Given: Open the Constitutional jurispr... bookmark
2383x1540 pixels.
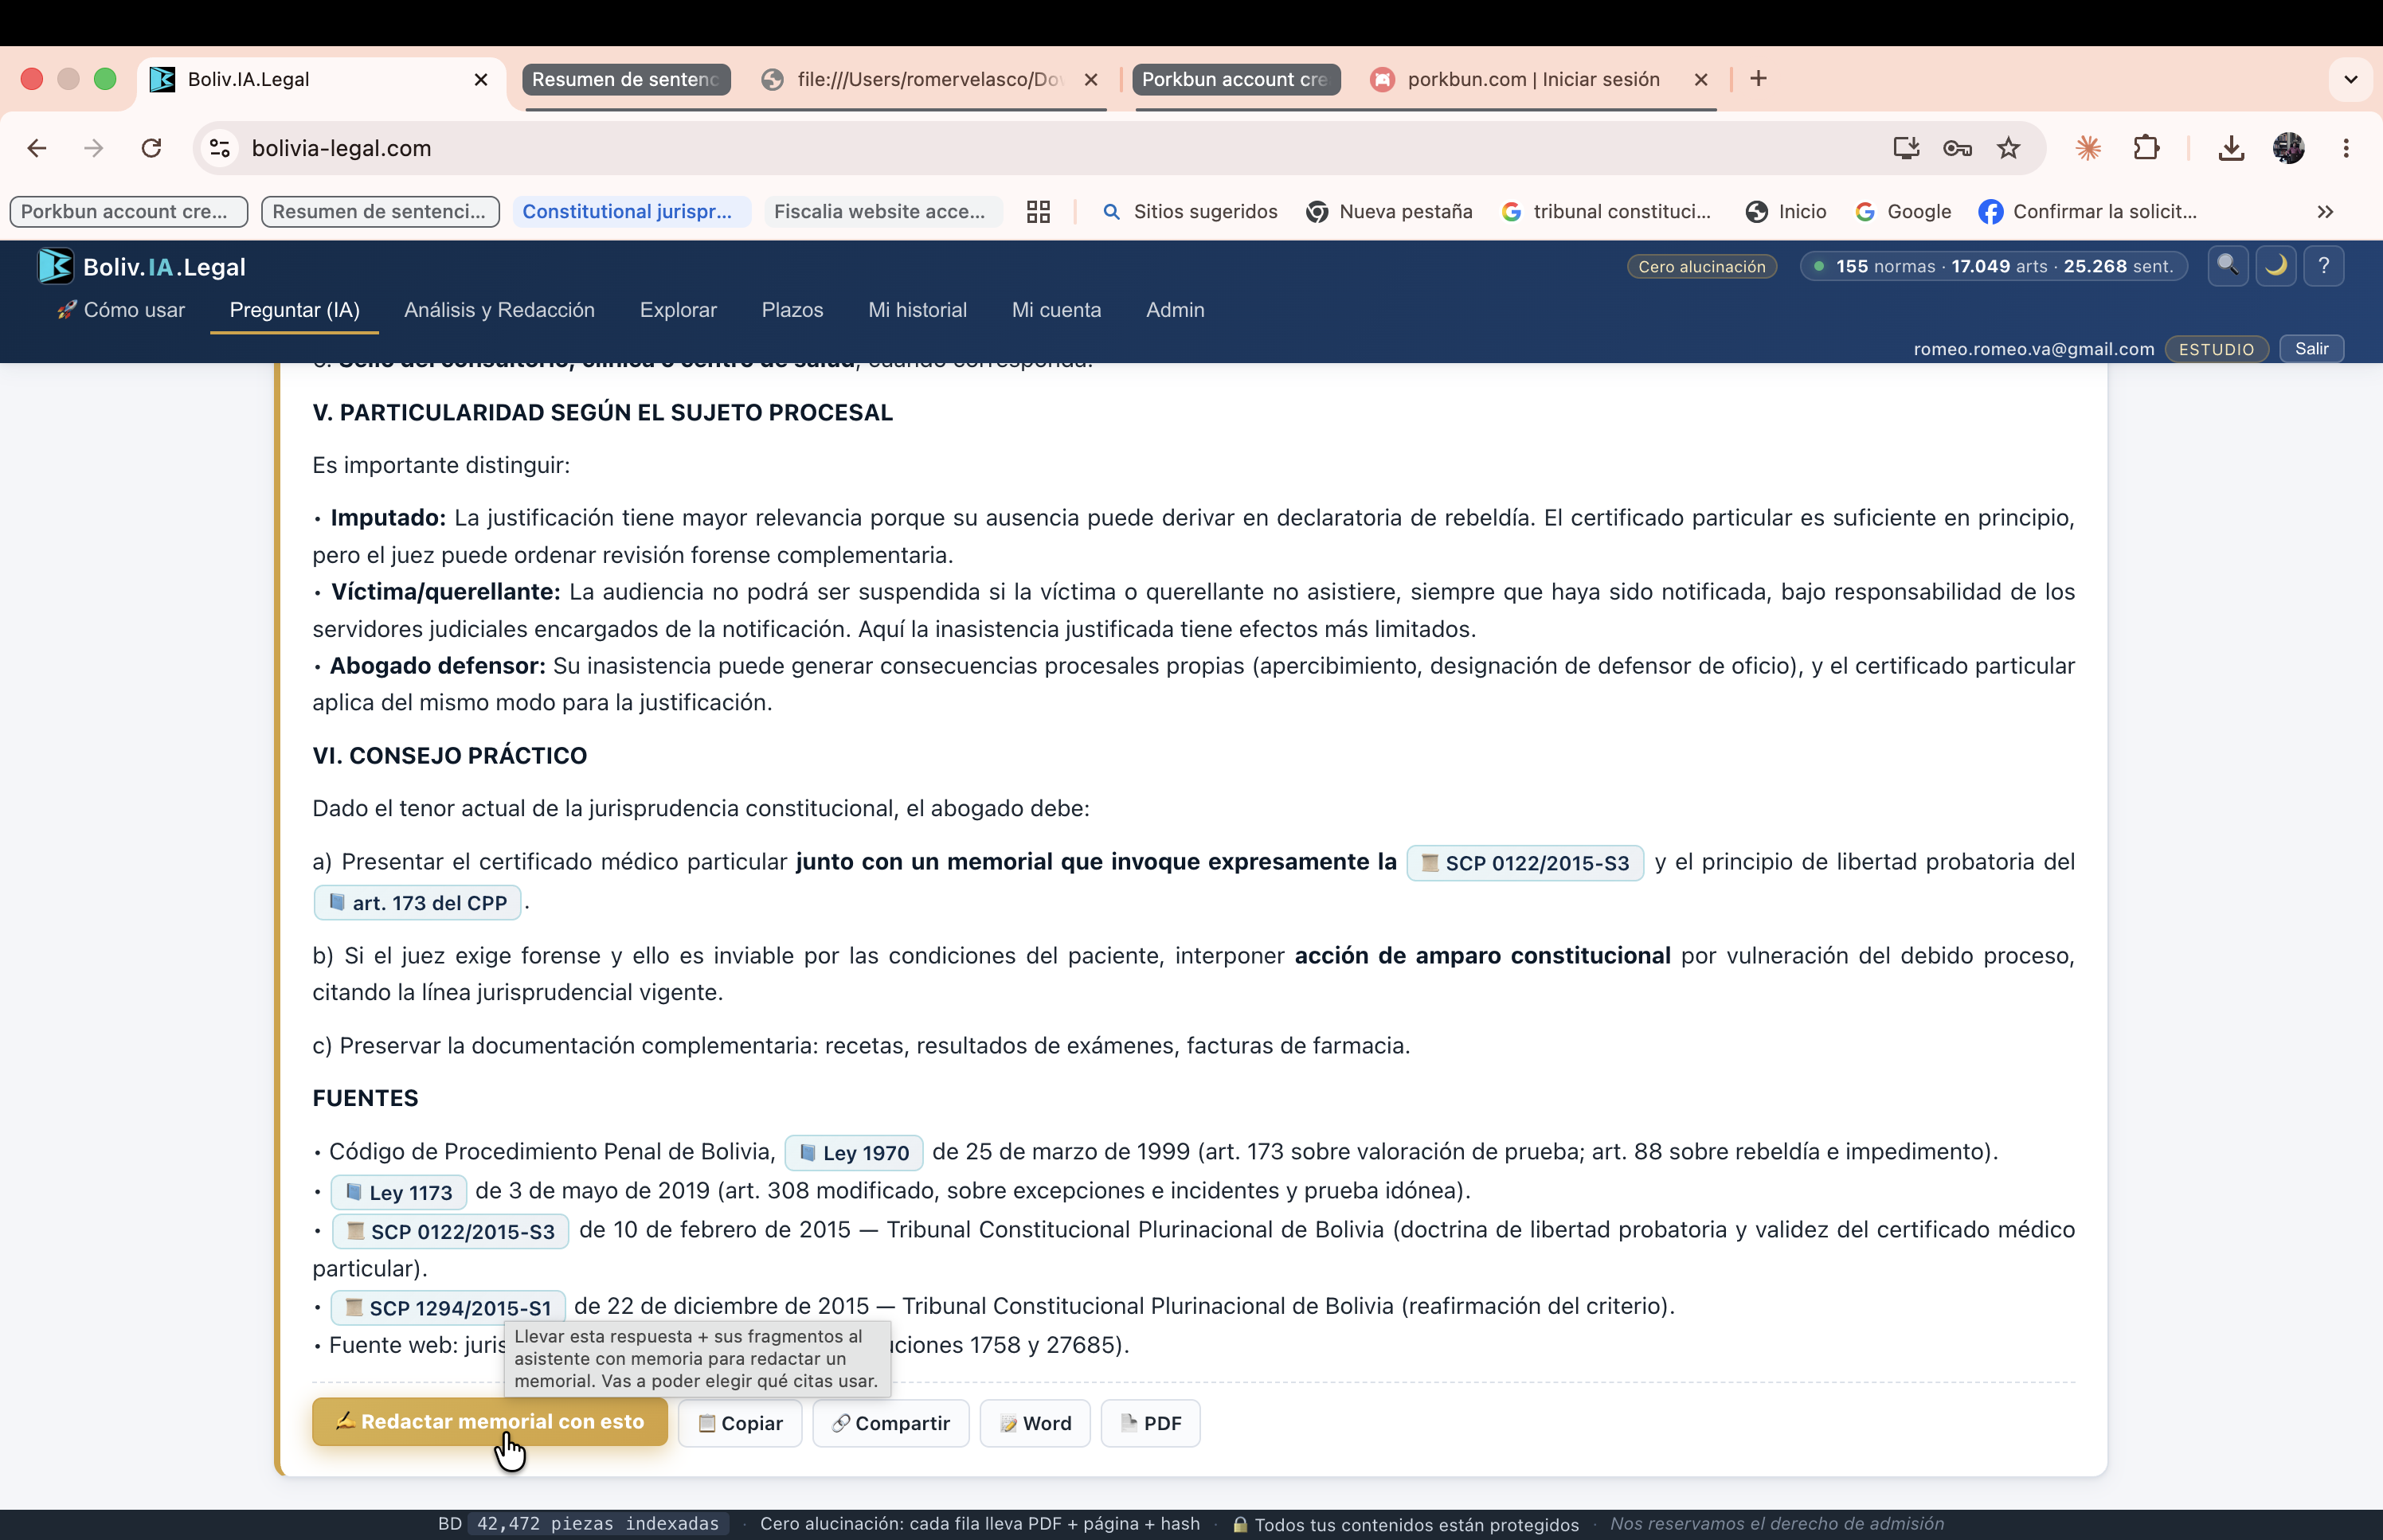Looking at the screenshot, I should [631, 211].
